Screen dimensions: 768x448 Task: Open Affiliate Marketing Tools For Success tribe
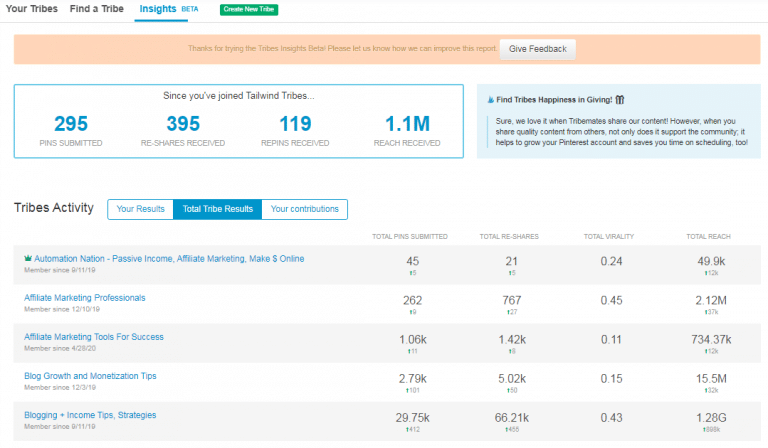pyautogui.click(x=94, y=337)
